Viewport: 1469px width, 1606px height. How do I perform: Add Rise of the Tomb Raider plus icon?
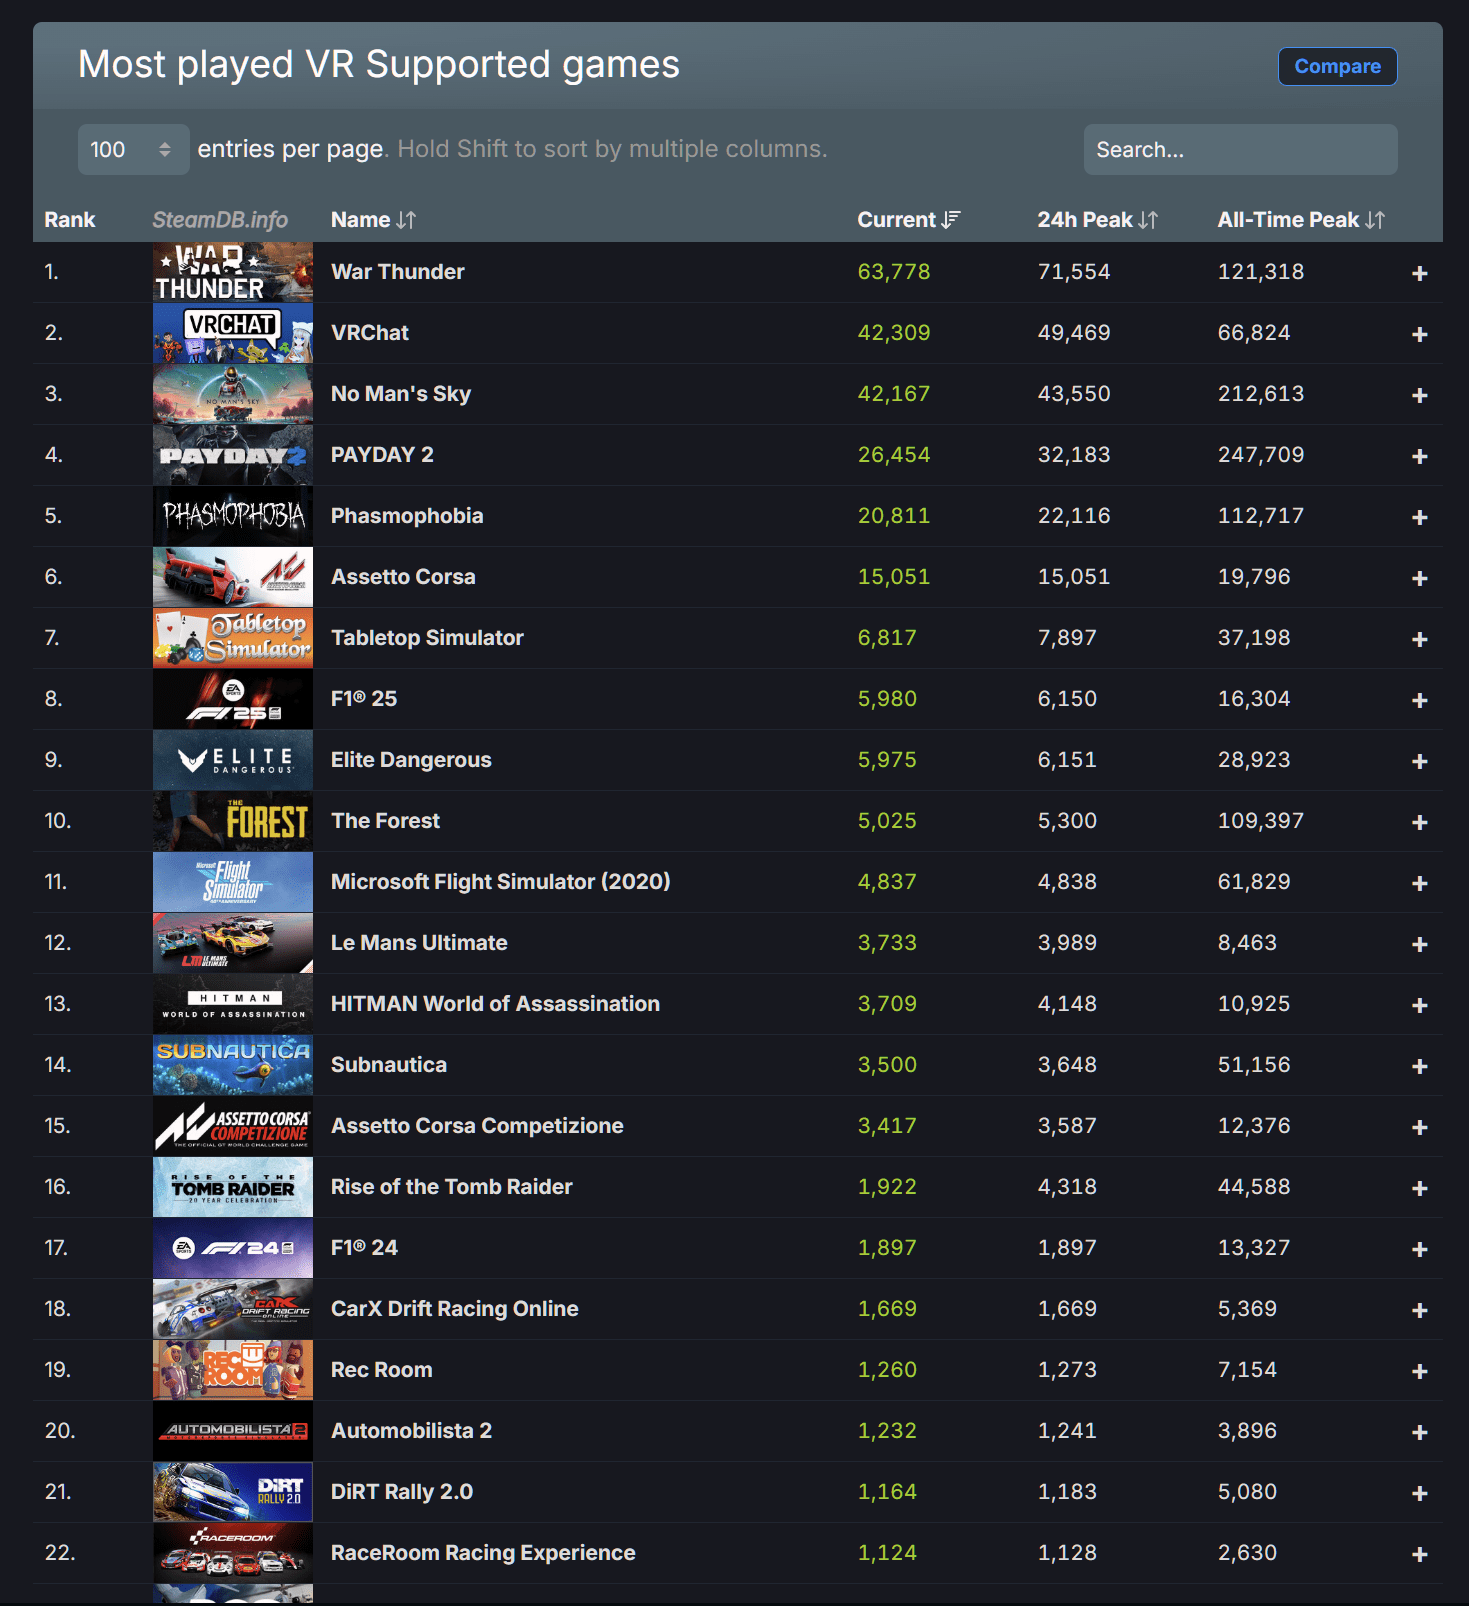(x=1419, y=1188)
